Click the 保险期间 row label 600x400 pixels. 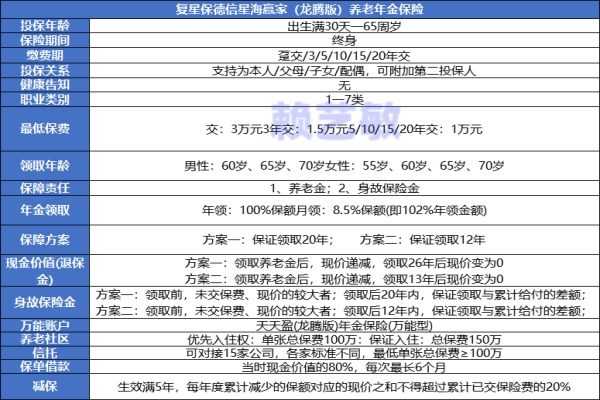pyautogui.click(x=45, y=41)
